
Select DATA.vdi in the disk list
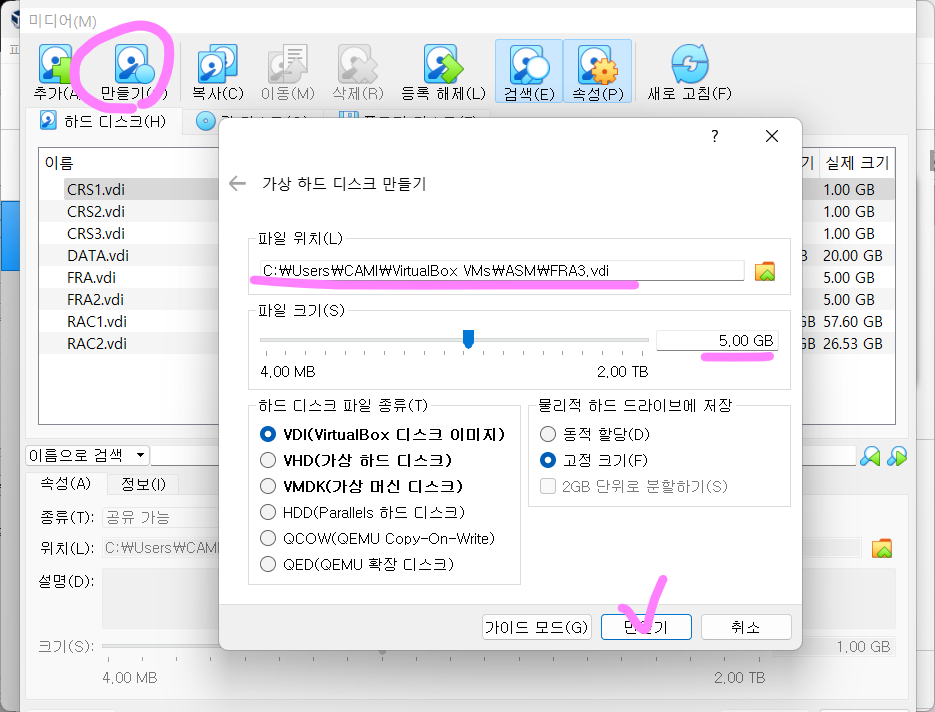coord(98,256)
